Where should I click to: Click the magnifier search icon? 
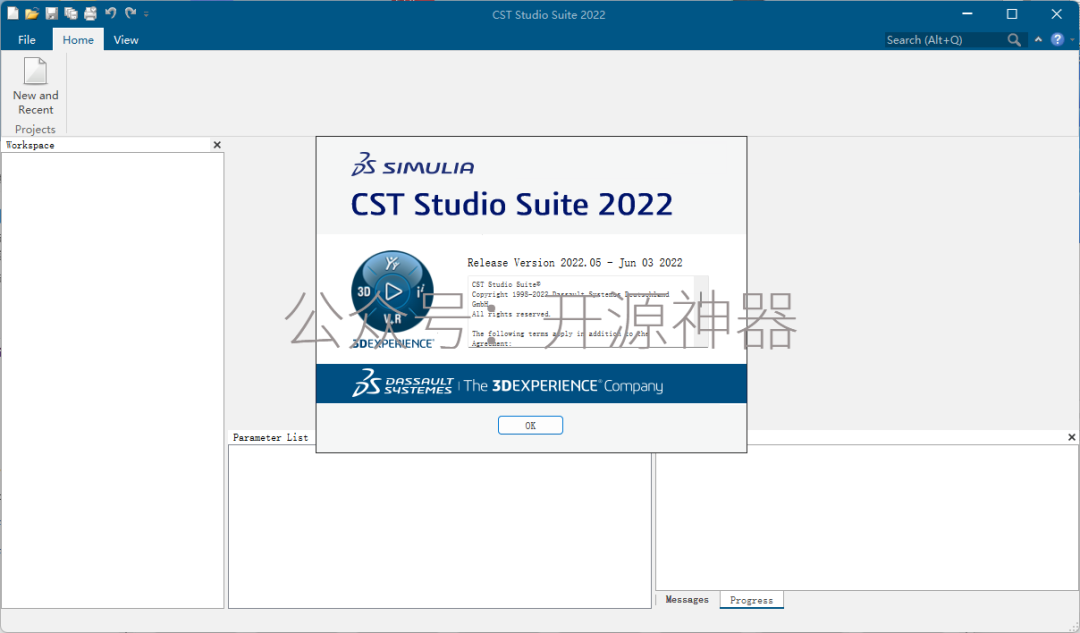click(1014, 40)
